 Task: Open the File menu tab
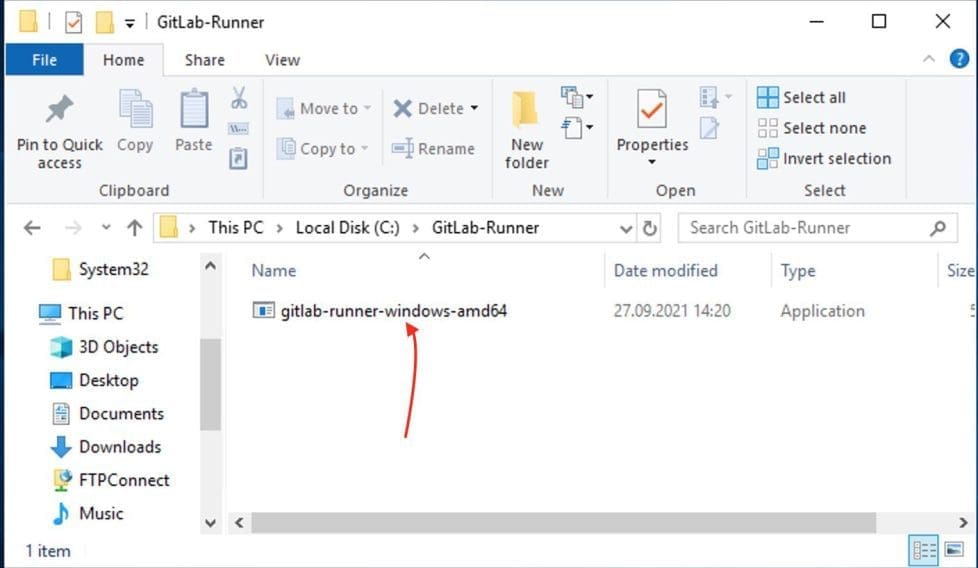point(45,60)
